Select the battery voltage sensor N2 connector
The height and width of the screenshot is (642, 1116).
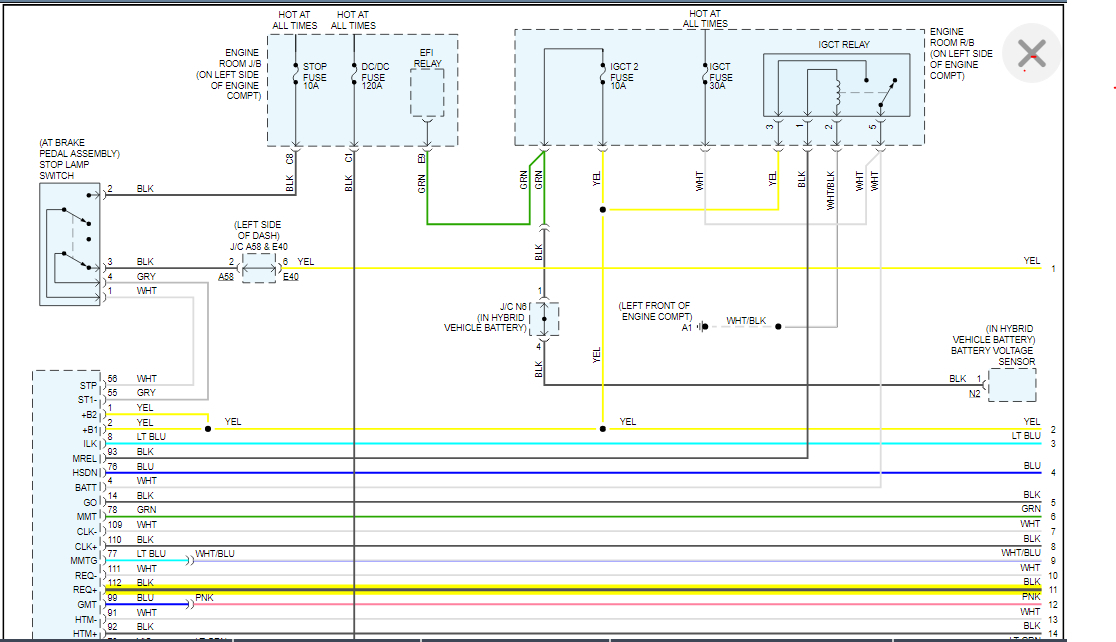click(x=1011, y=385)
